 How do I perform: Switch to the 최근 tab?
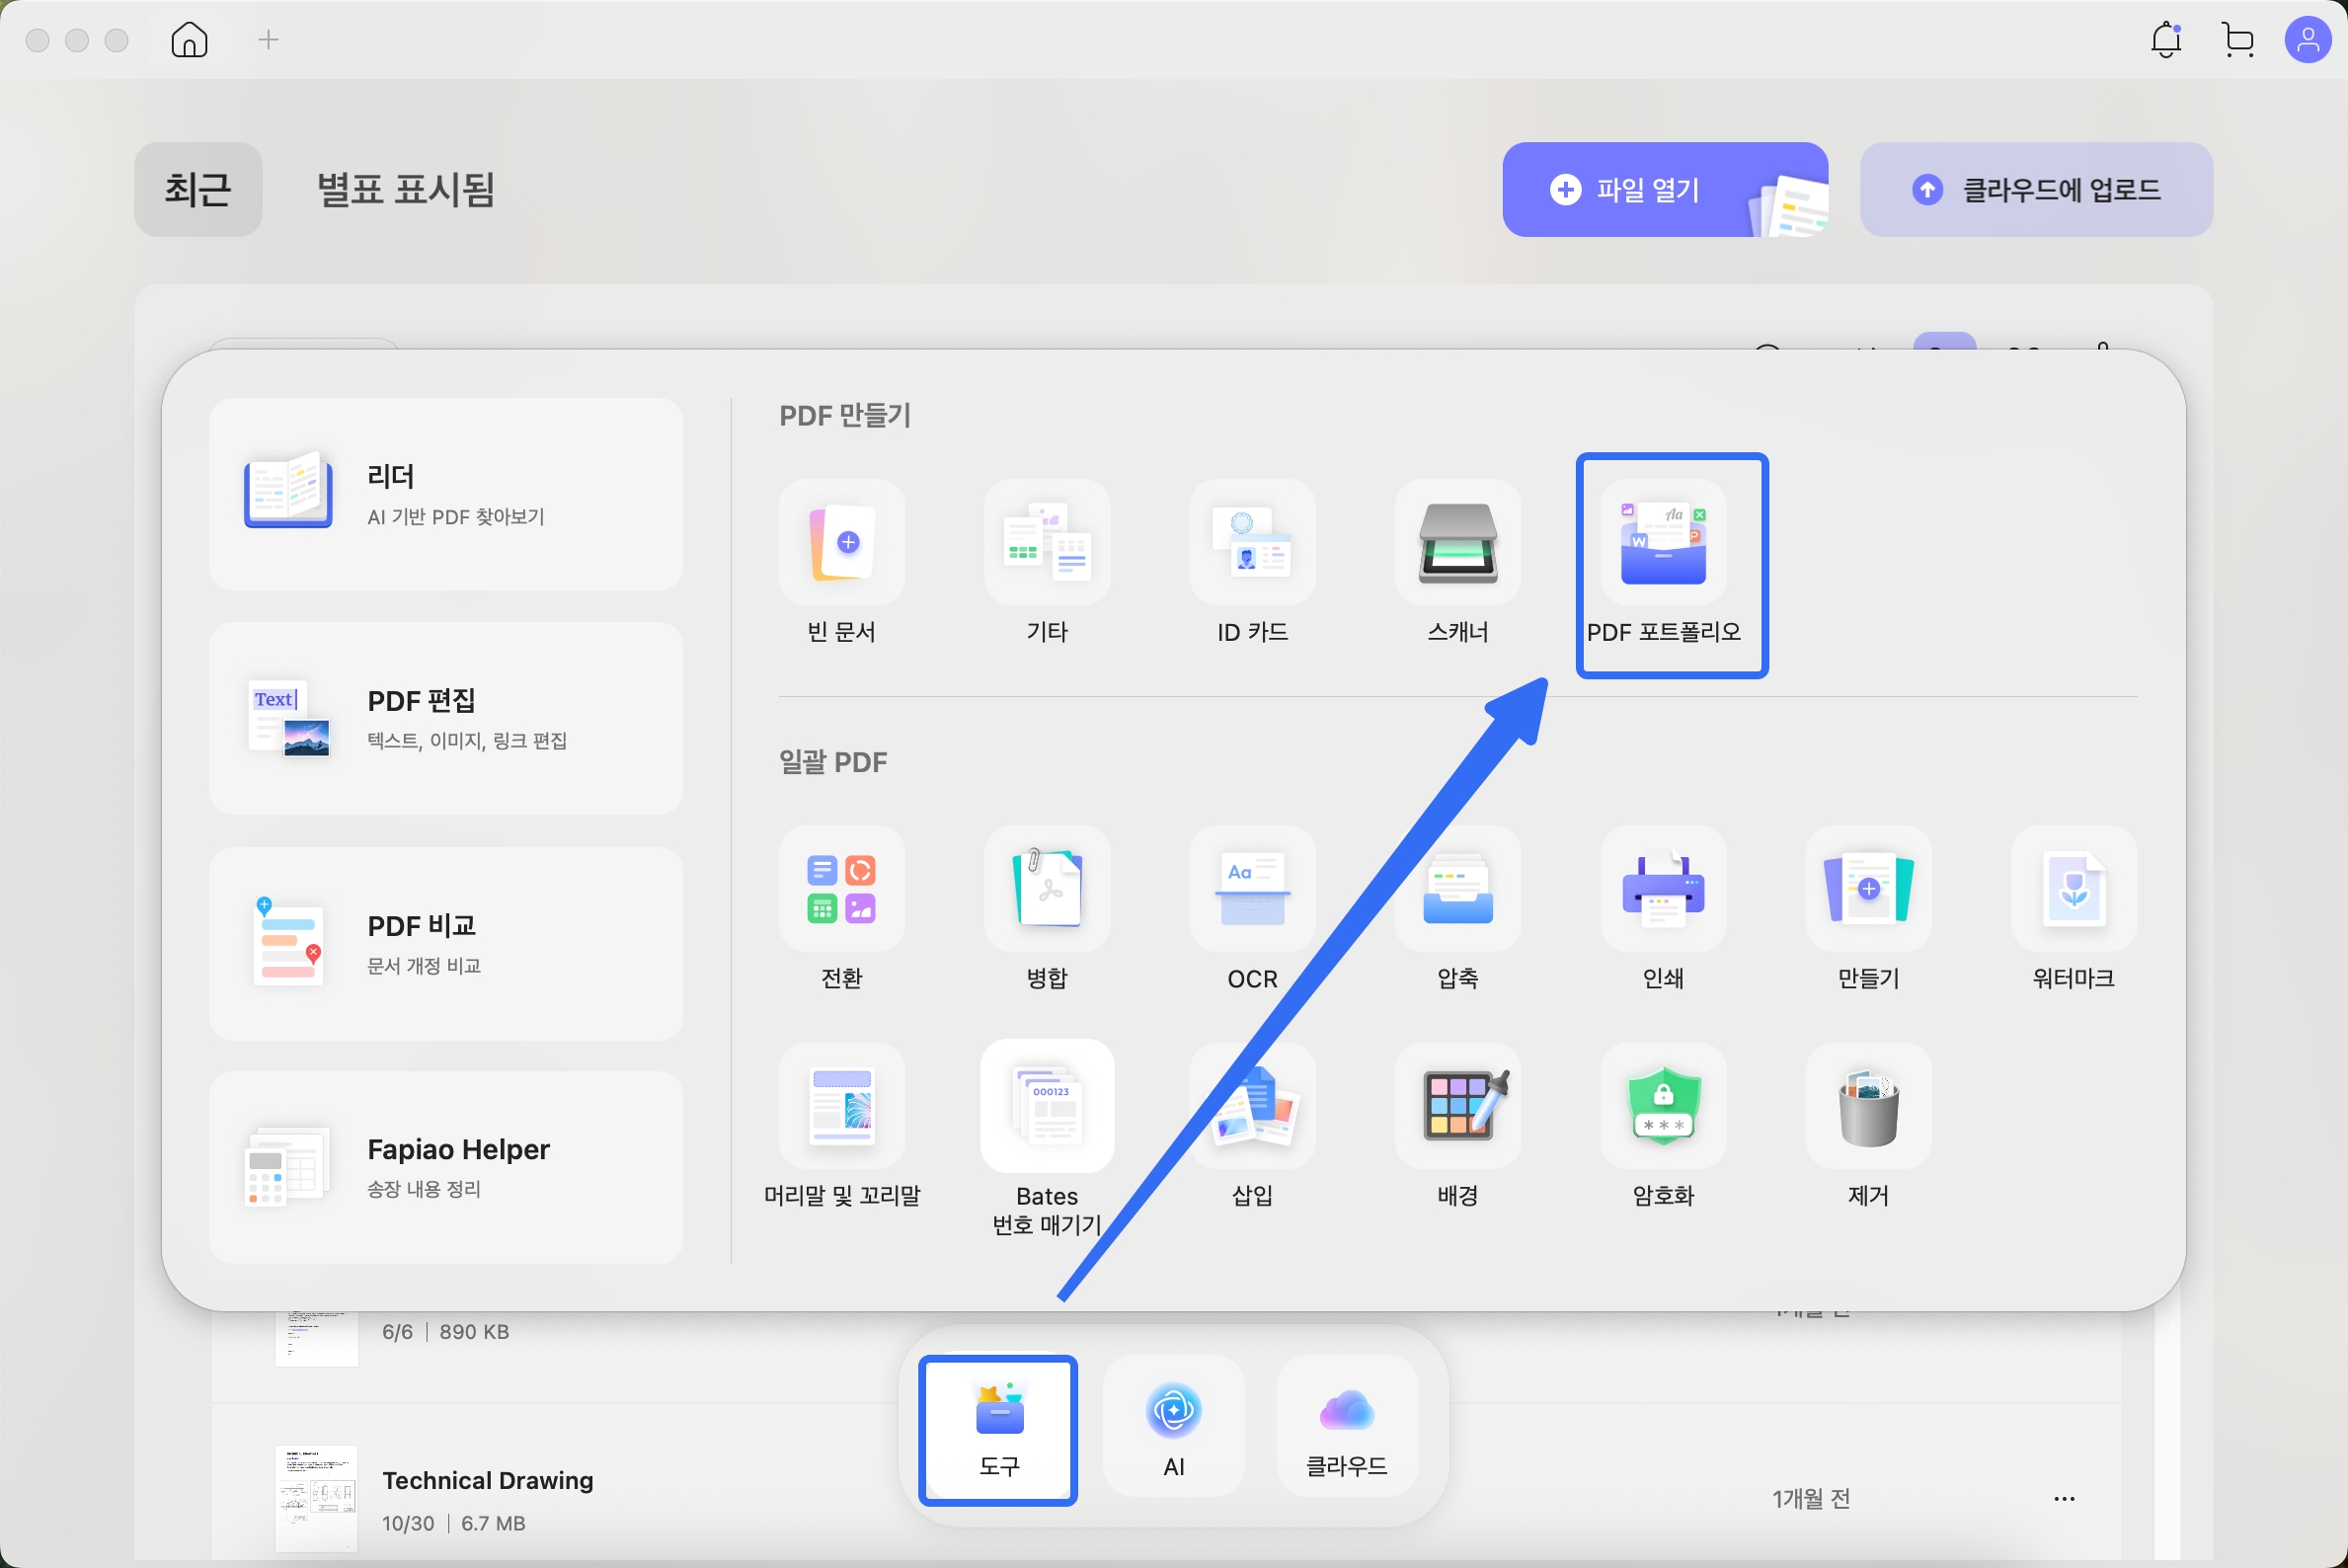198,190
